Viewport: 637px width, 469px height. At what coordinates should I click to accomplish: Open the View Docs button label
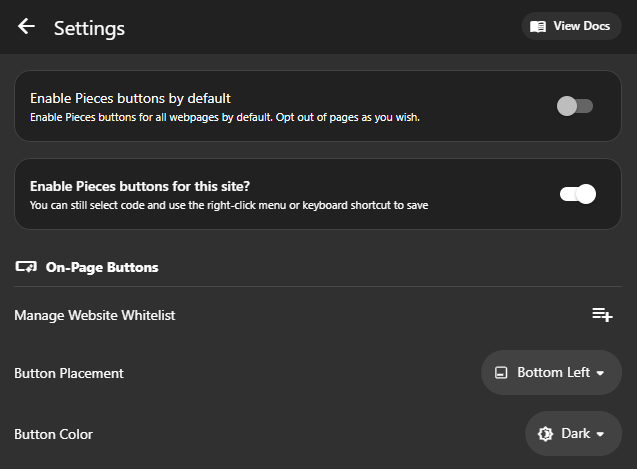[x=581, y=26]
